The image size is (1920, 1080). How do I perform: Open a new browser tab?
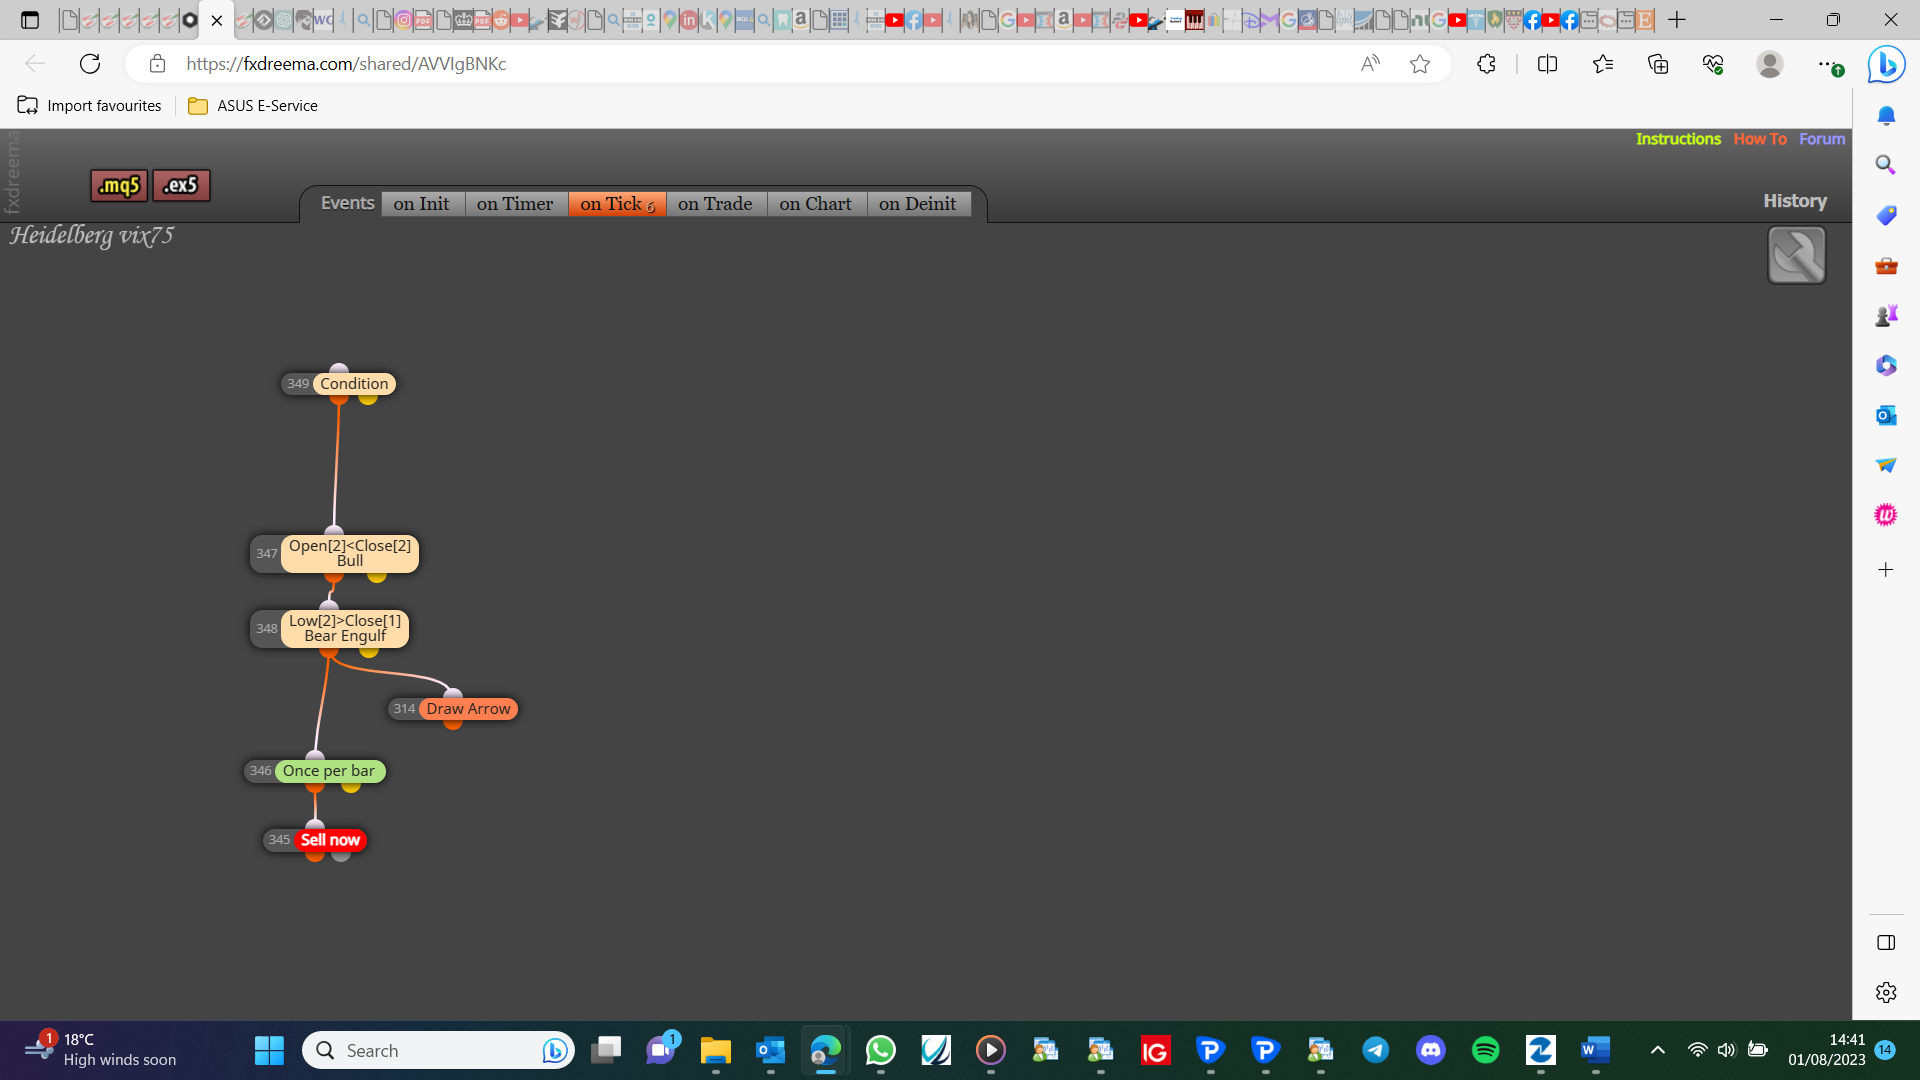click(x=1677, y=20)
